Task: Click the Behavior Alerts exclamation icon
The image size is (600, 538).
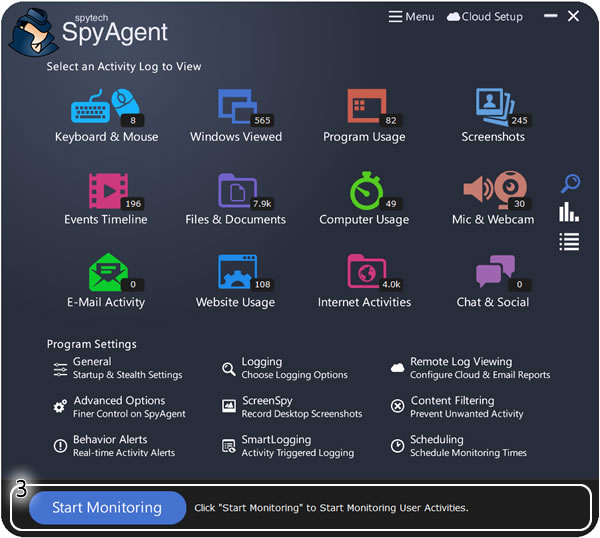Action: pos(60,445)
